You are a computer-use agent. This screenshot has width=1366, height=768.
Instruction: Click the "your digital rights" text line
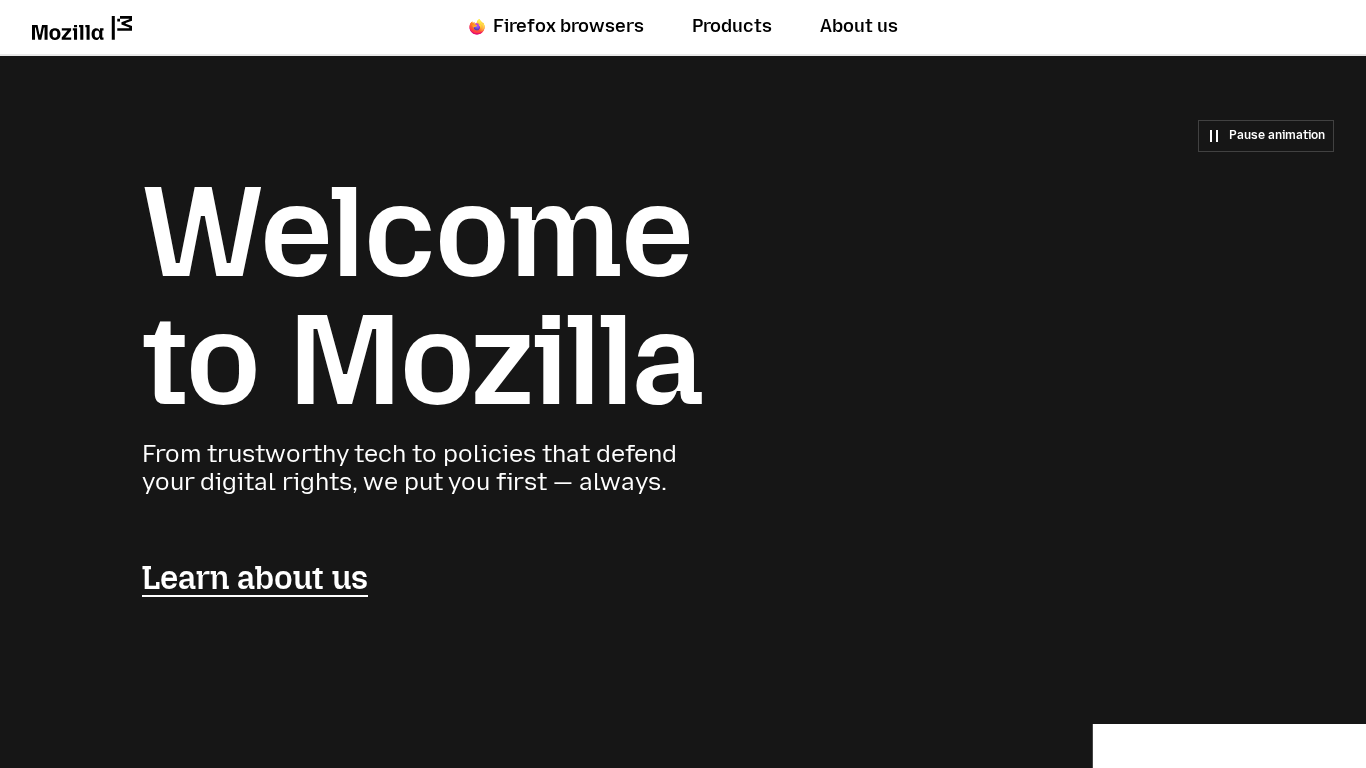pos(403,482)
